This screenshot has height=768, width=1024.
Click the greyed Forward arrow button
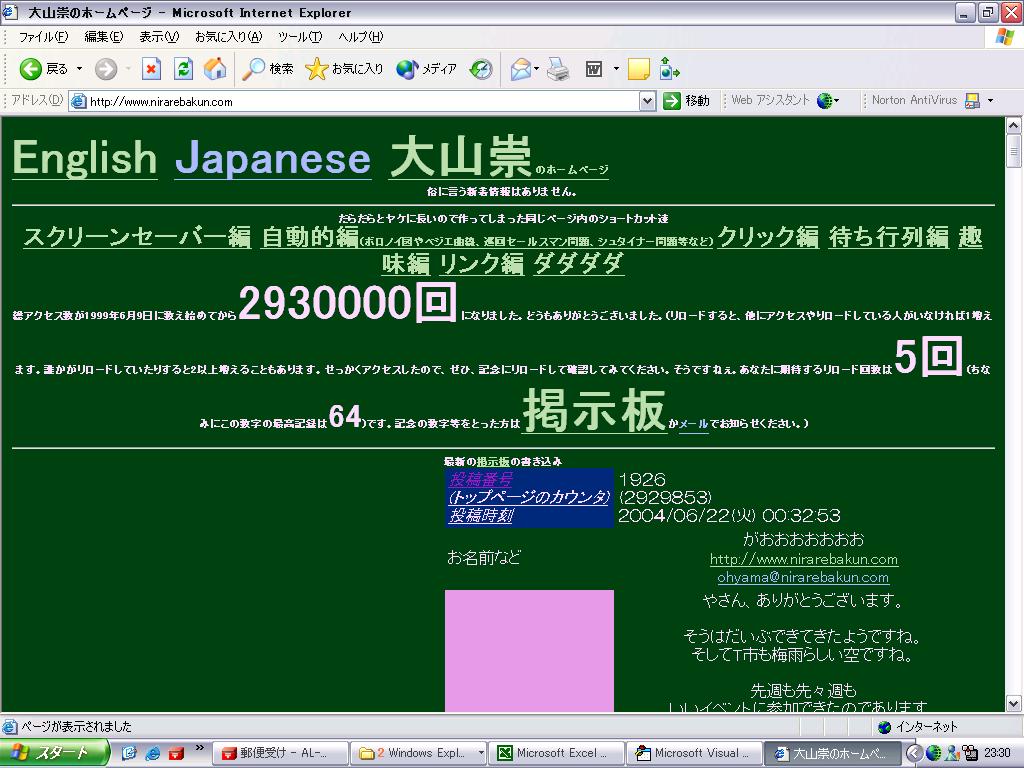pyautogui.click(x=106, y=69)
